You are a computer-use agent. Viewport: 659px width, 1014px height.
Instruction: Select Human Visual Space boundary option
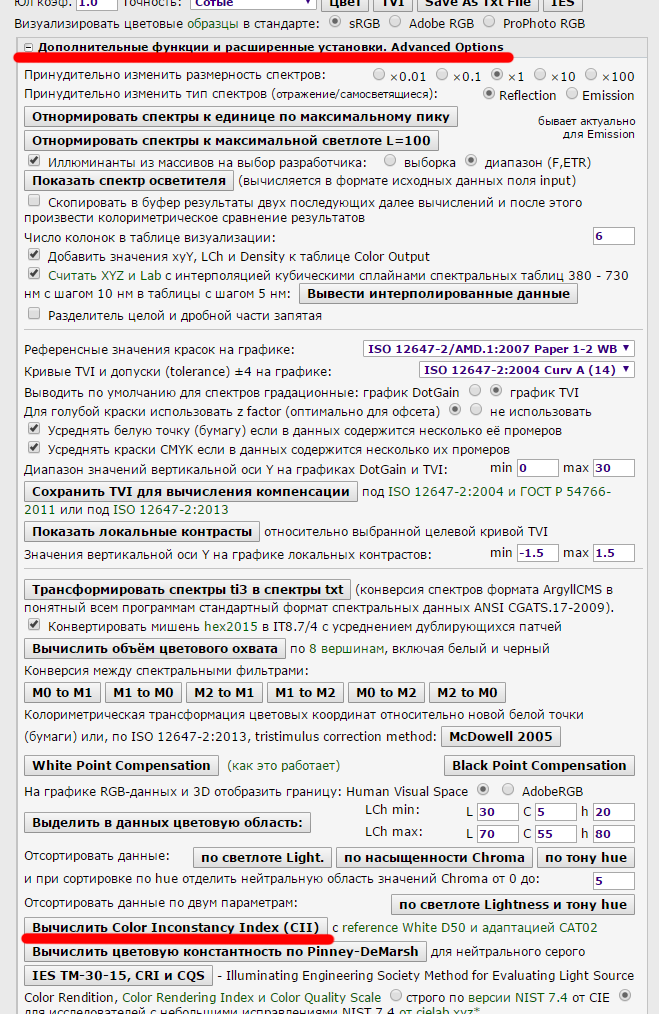[x=482, y=790]
